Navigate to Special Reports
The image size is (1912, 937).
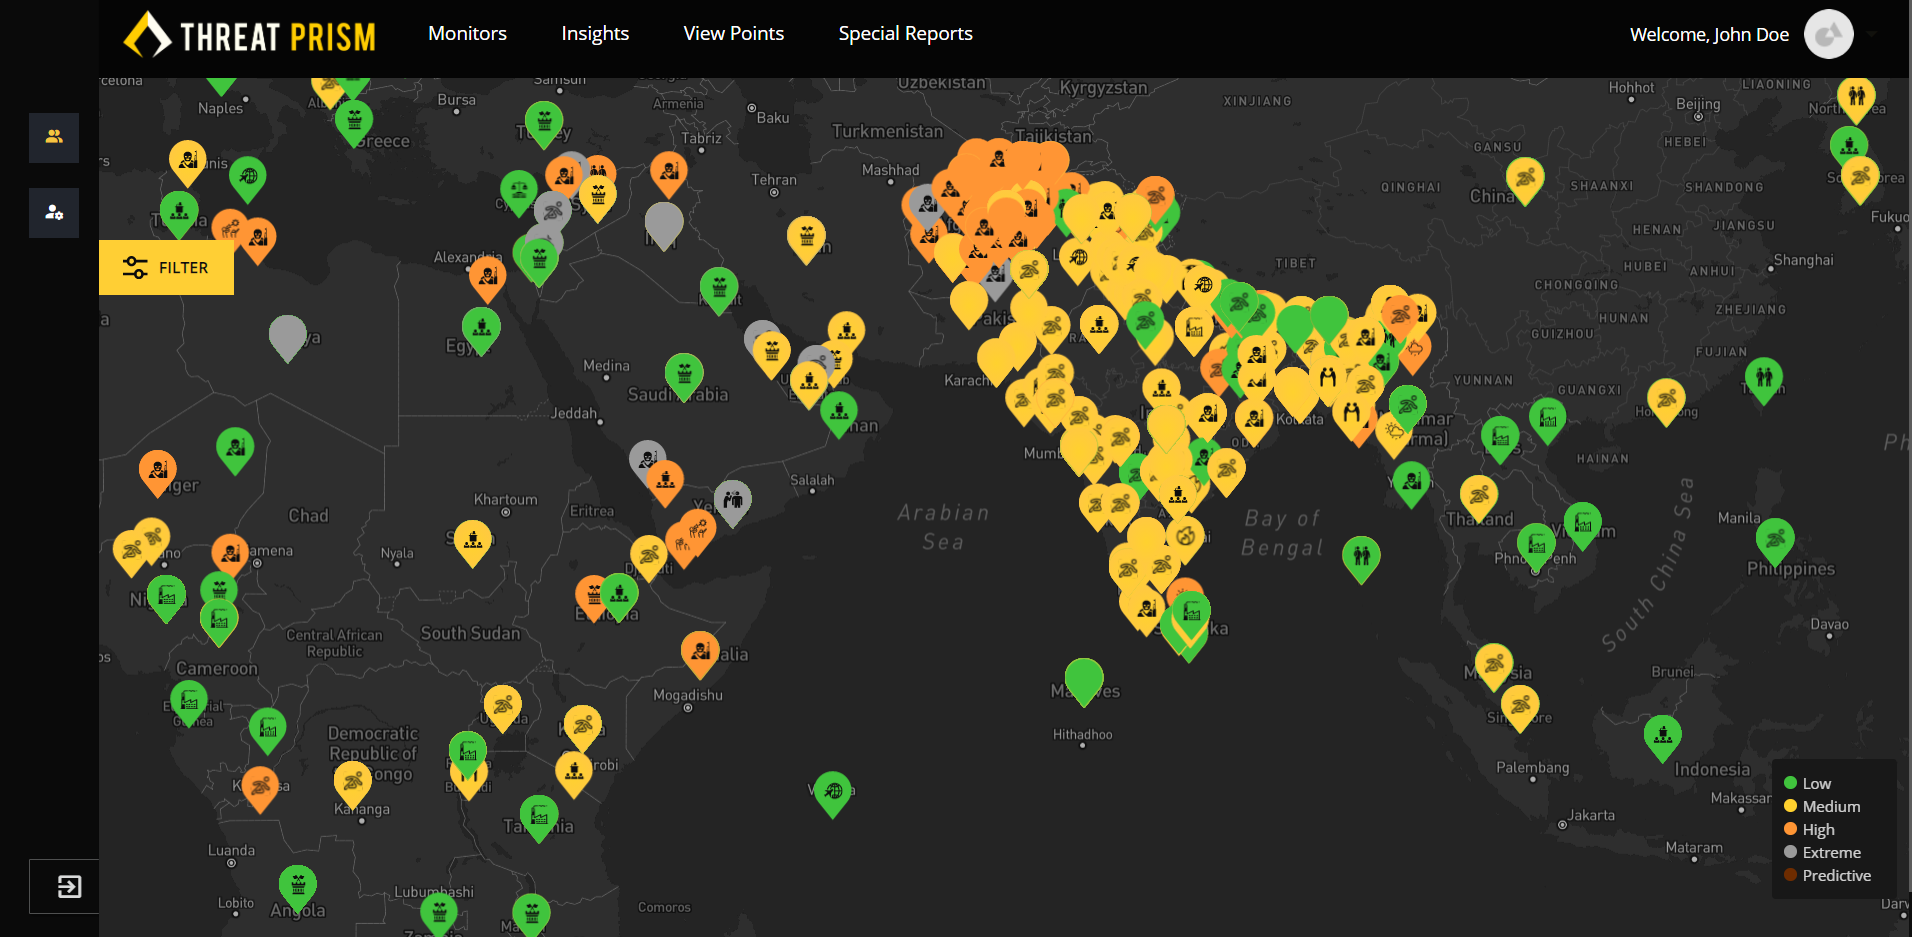[905, 34]
